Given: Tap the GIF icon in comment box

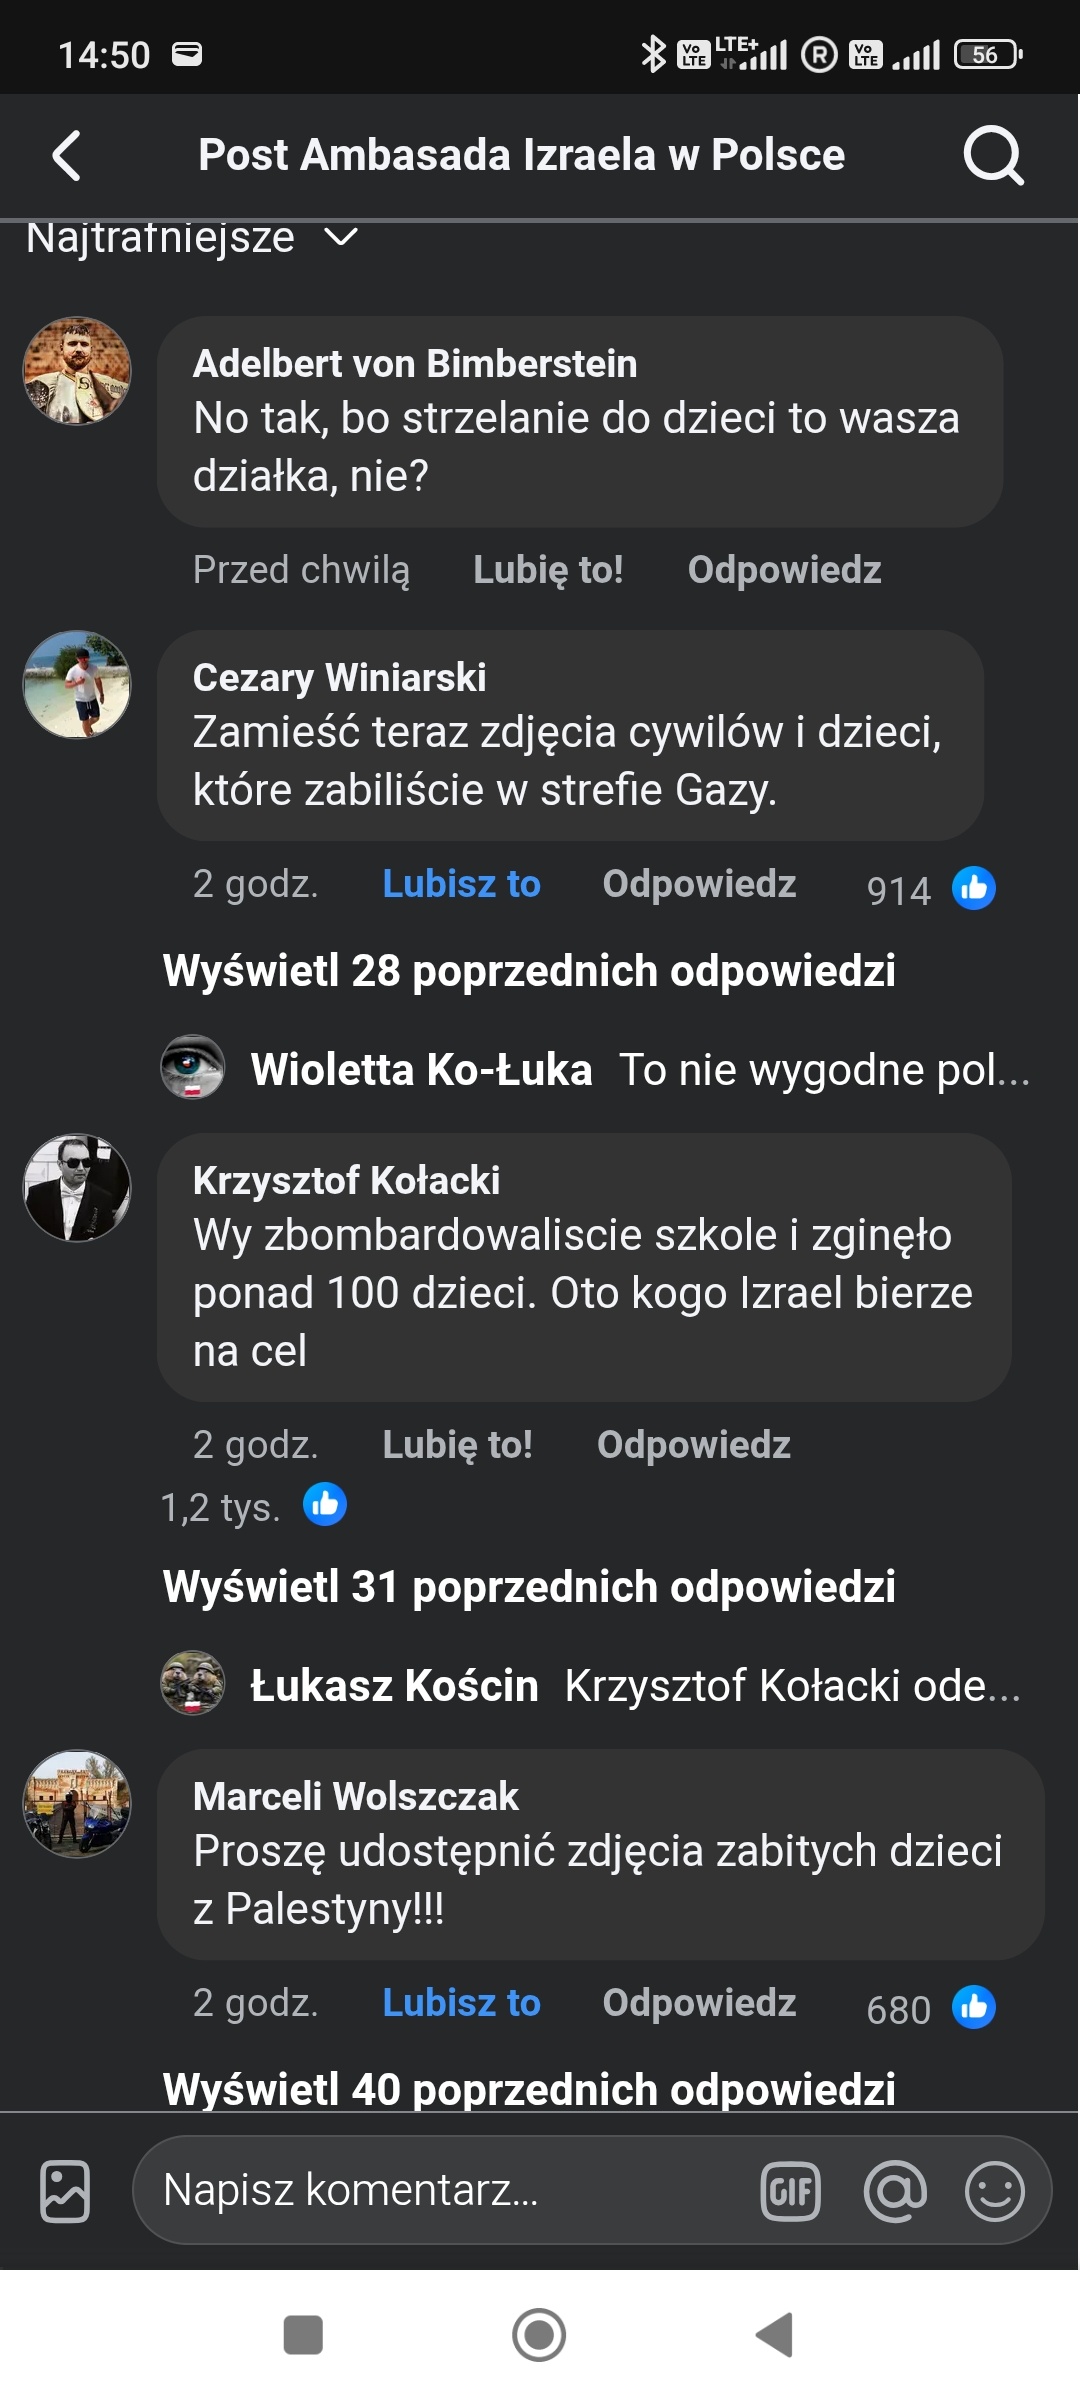Looking at the screenshot, I should (x=790, y=2191).
